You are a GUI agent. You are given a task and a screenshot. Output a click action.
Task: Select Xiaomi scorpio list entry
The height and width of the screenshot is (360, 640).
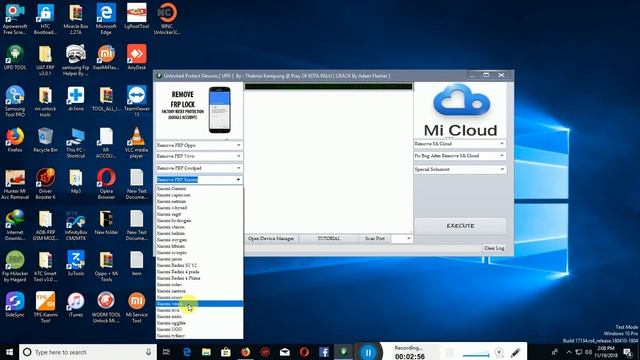click(x=199, y=253)
